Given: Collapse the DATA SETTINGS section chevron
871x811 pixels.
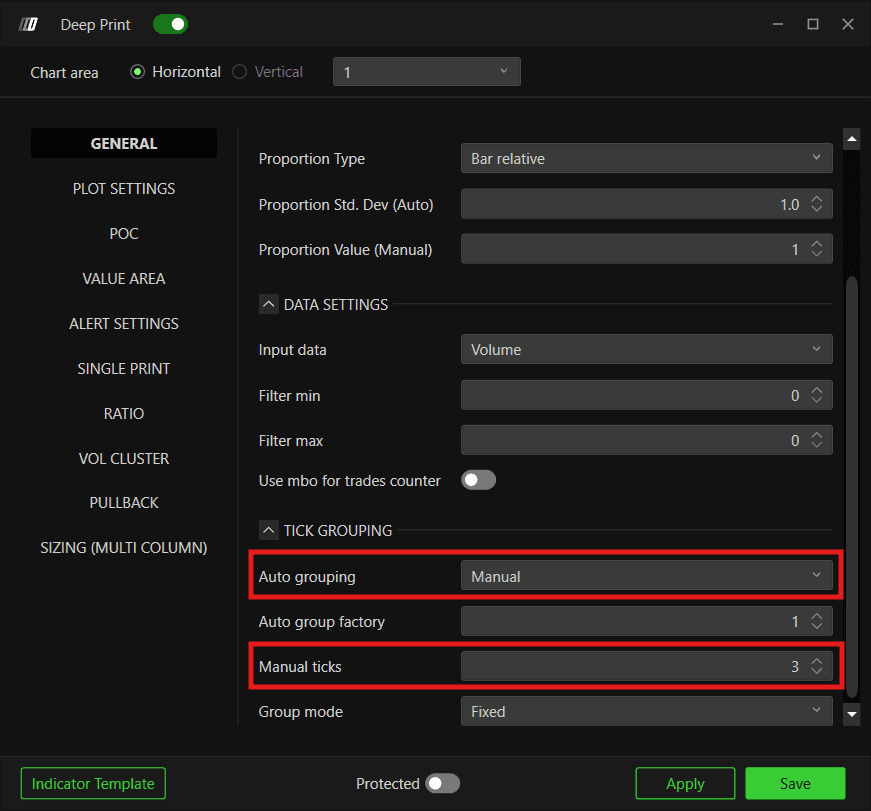Looking at the screenshot, I should tap(268, 304).
